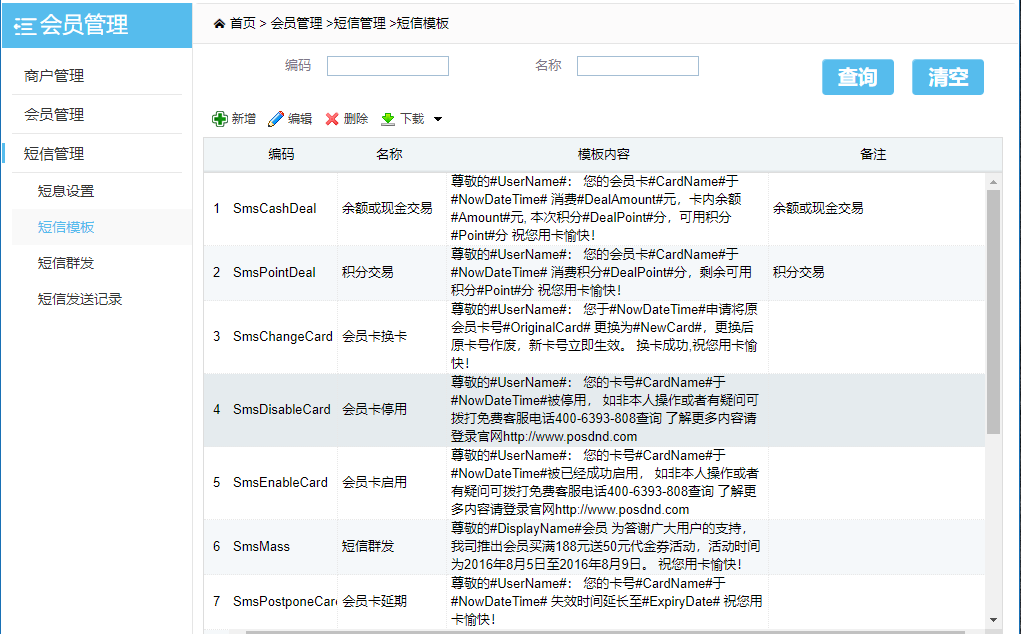Open 短信发送记录 submenu item

point(80,299)
